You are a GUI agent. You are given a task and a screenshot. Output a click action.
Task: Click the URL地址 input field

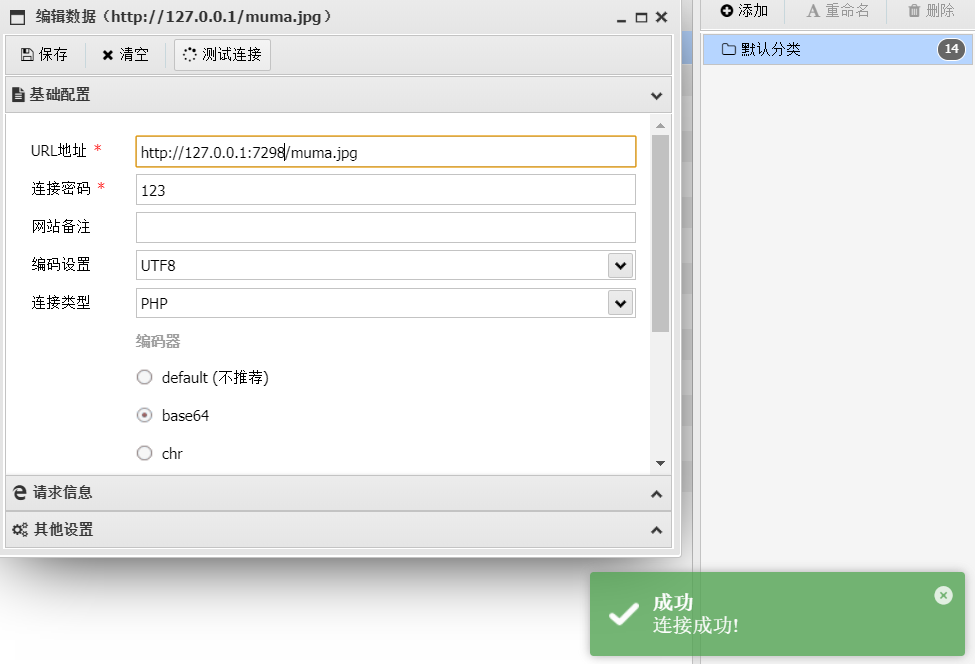click(386, 152)
